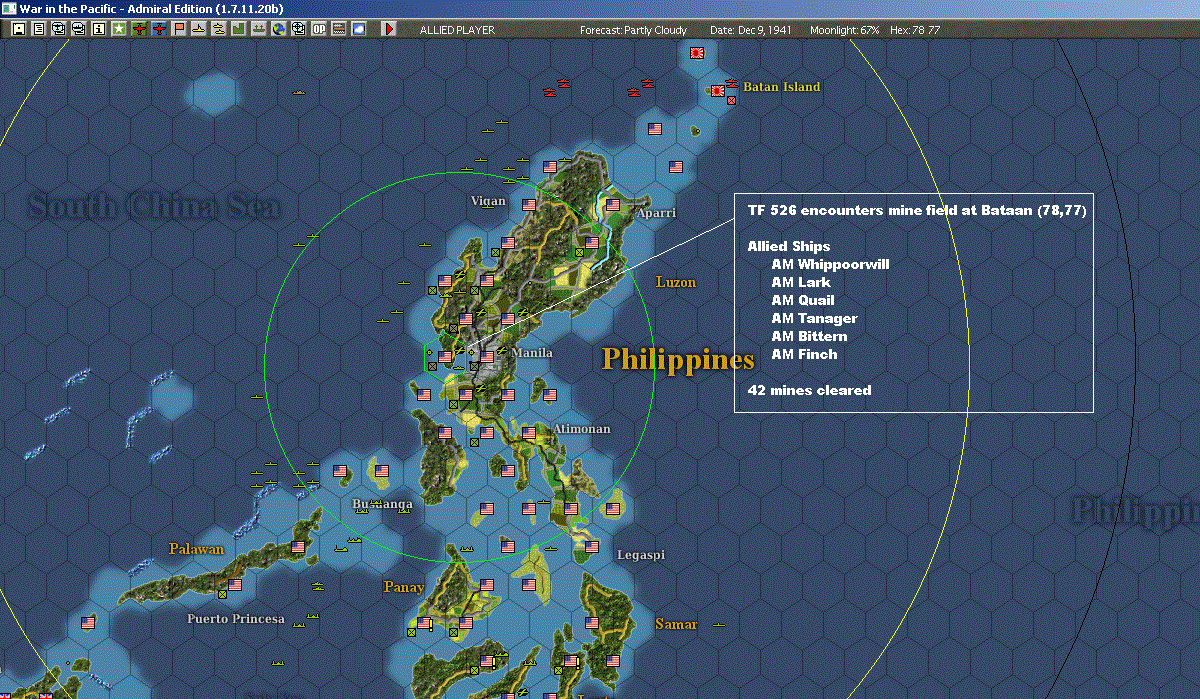Open the red plane on blue icon
This screenshot has height=699, width=1200.
(x=160, y=29)
